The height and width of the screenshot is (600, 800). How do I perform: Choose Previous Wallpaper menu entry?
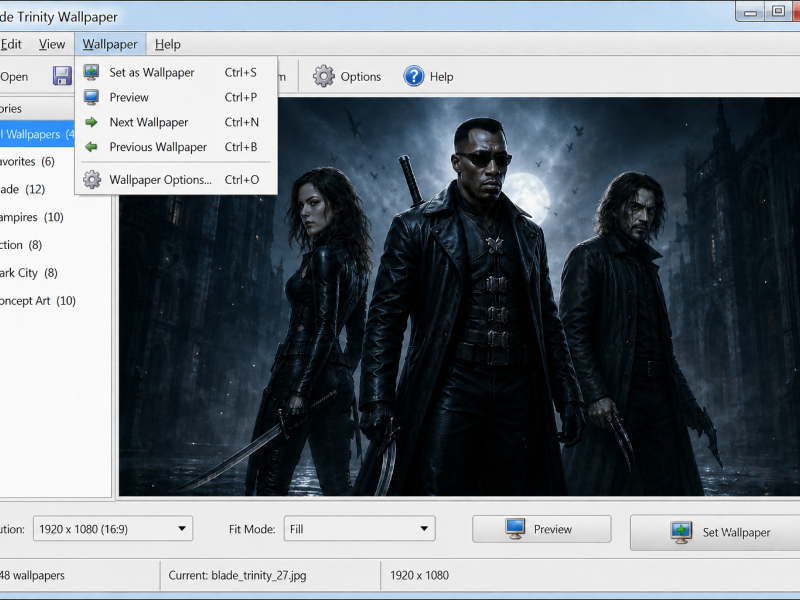[176, 147]
